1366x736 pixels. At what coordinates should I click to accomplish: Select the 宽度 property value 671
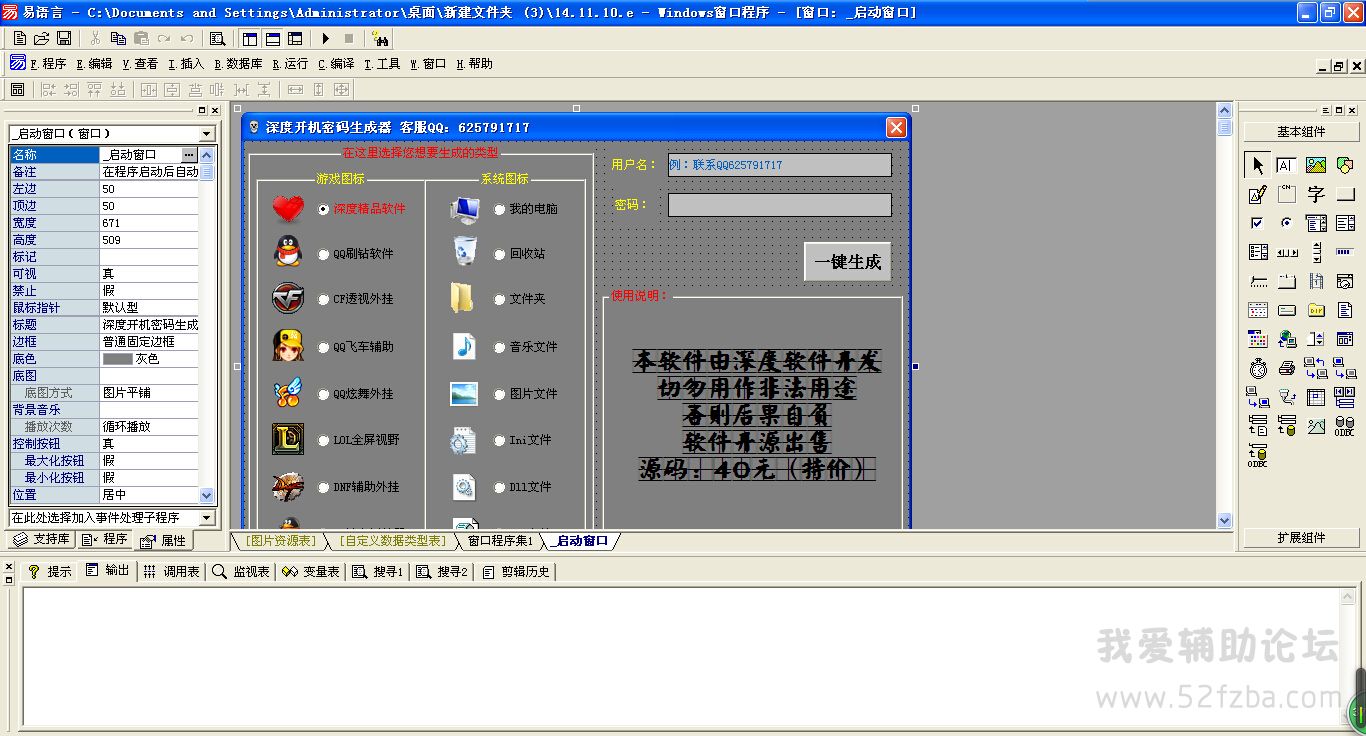click(x=149, y=223)
